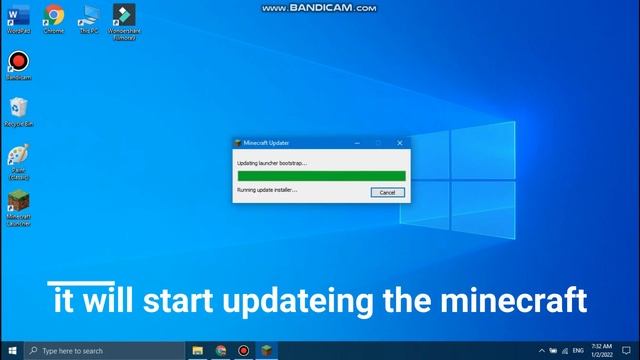This screenshot has width=640, height=360.
Task: Open the Windows Start menu
Action: tap(12, 351)
